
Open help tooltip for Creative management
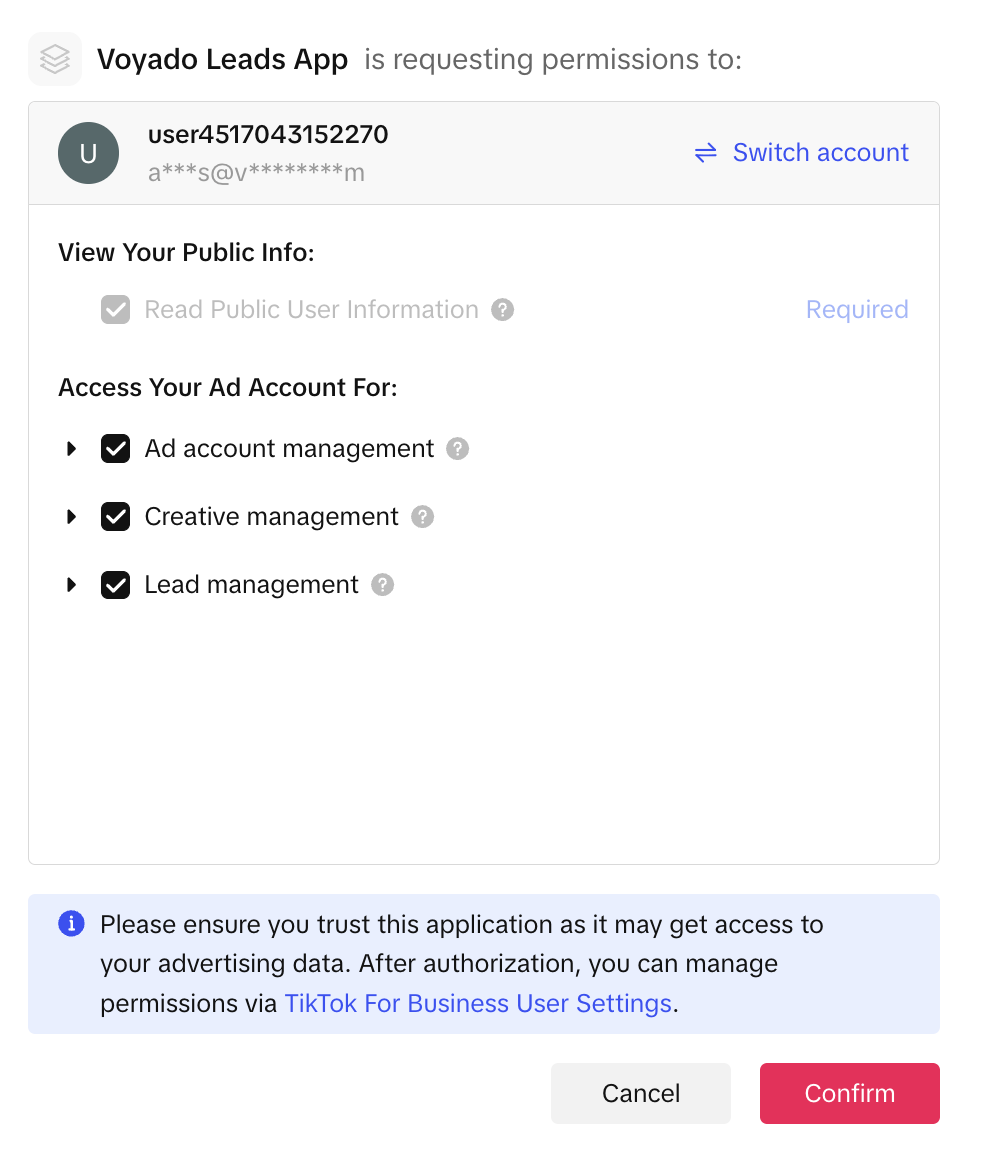pyautogui.click(x=422, y=517)
